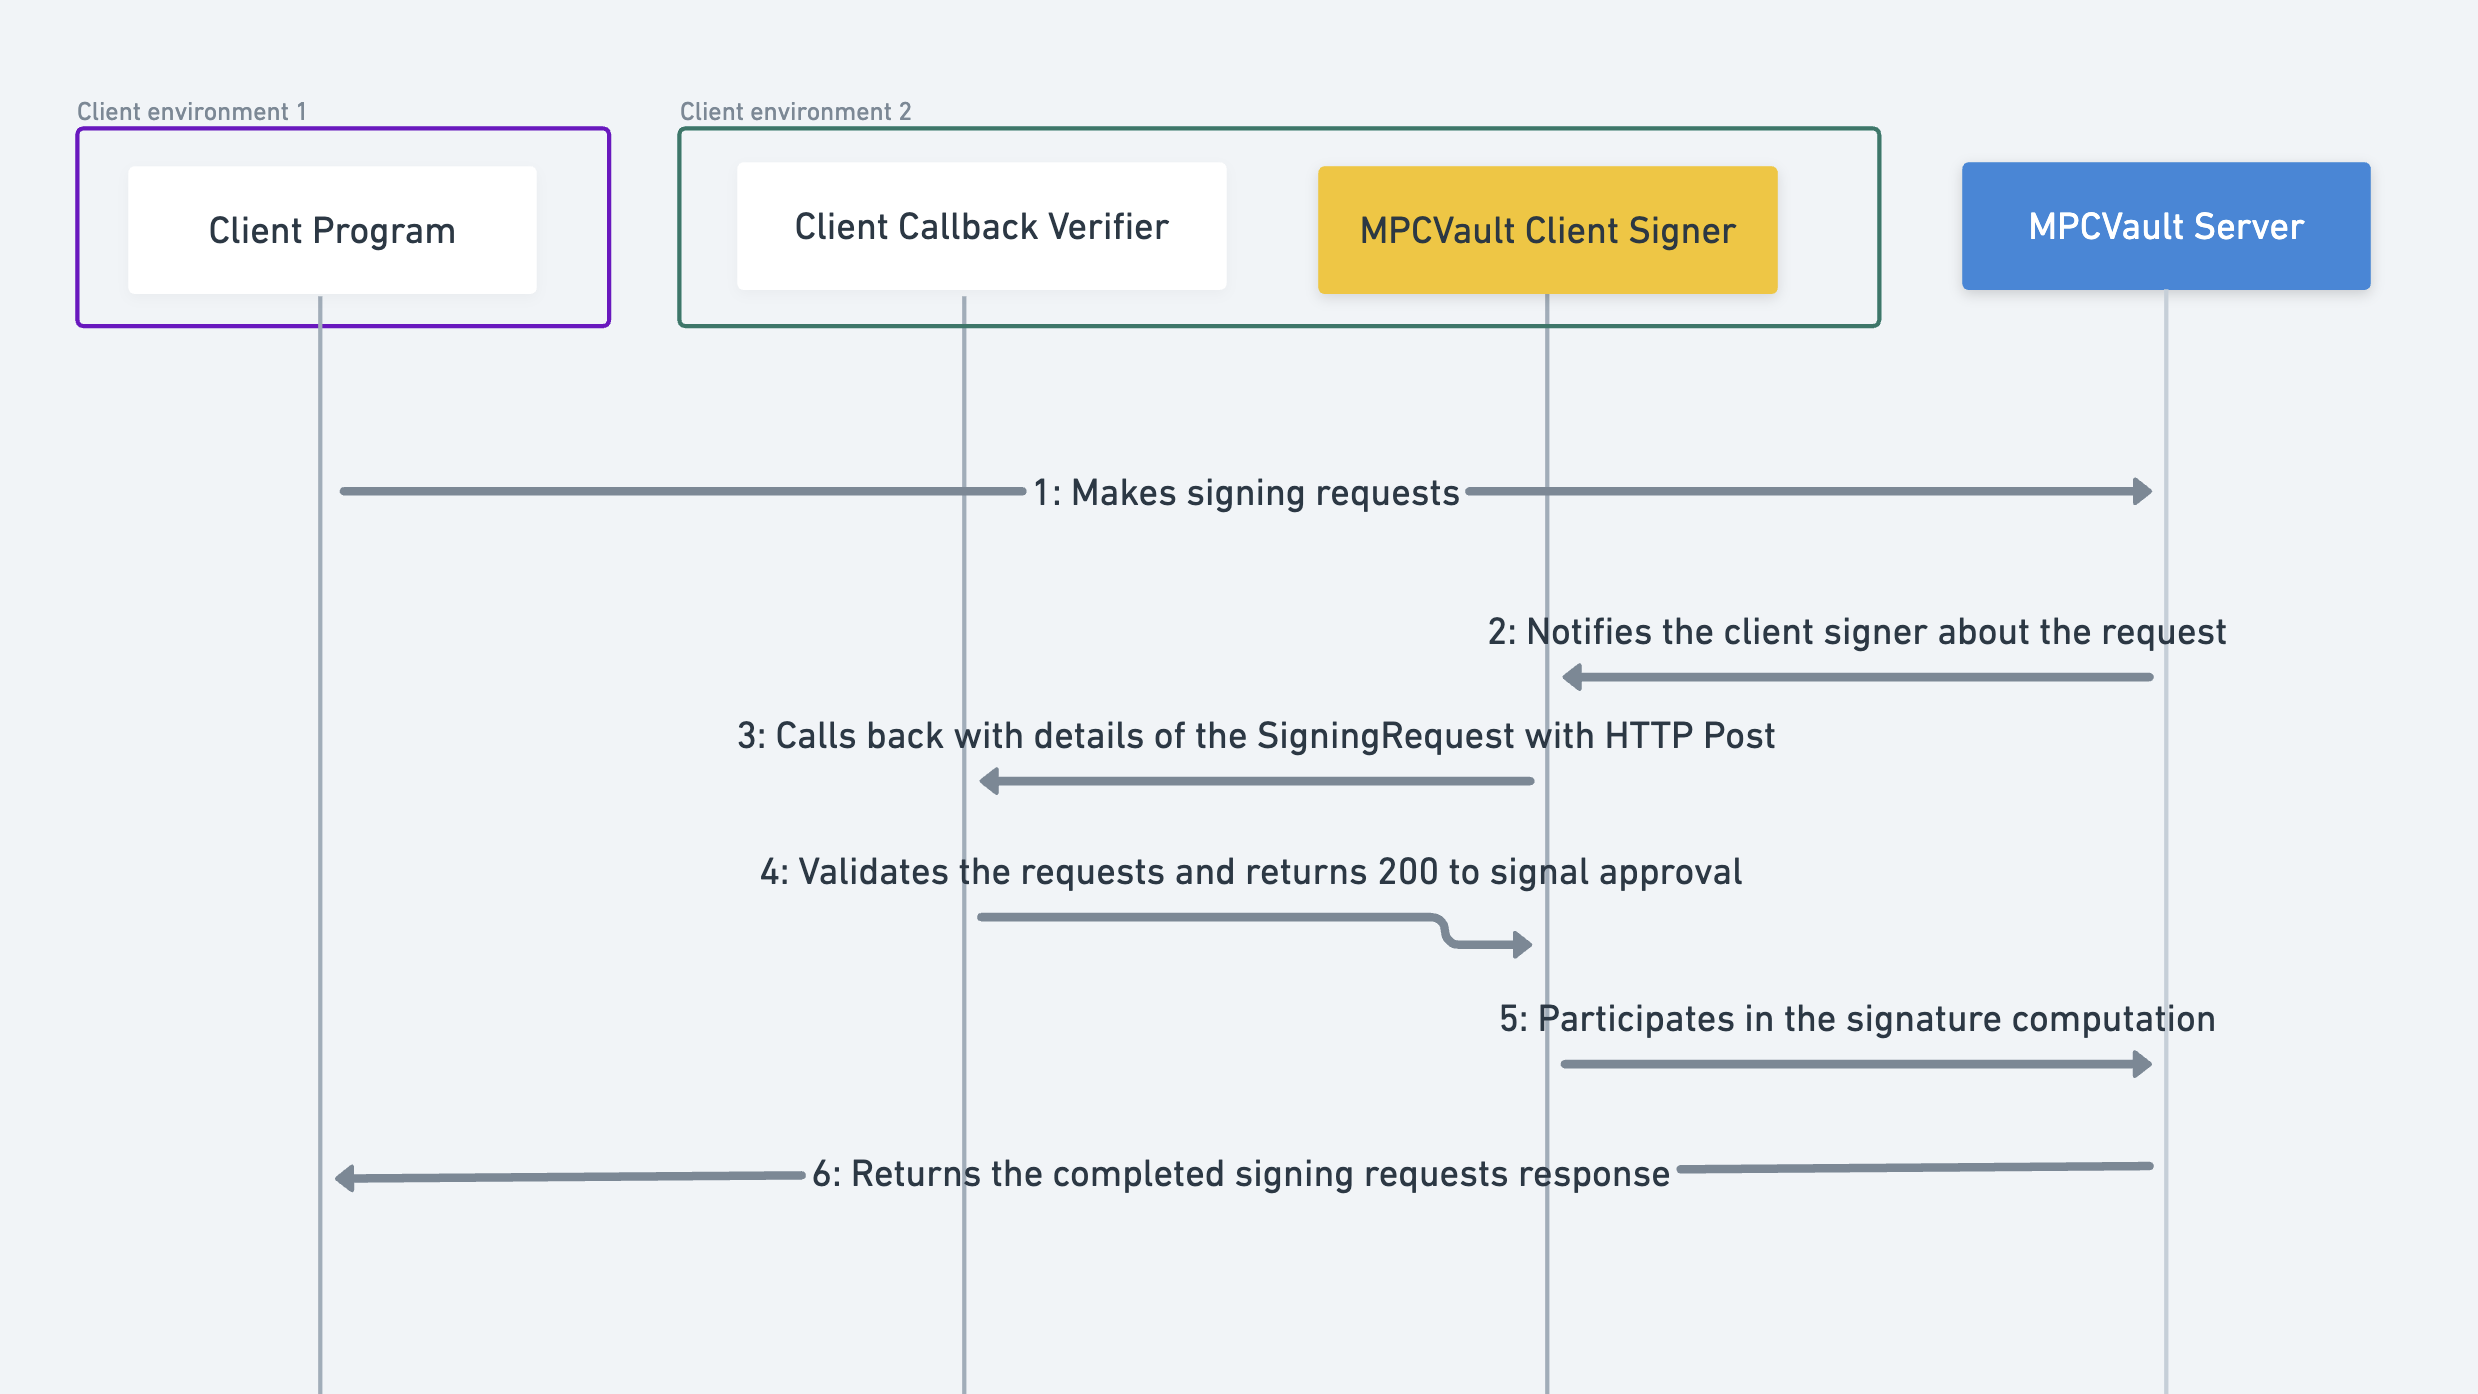Click the "6: Returns the completed signing requests" text
The image size is (2478, 1394).
pyautogui.click(x=1240, y=1174)
